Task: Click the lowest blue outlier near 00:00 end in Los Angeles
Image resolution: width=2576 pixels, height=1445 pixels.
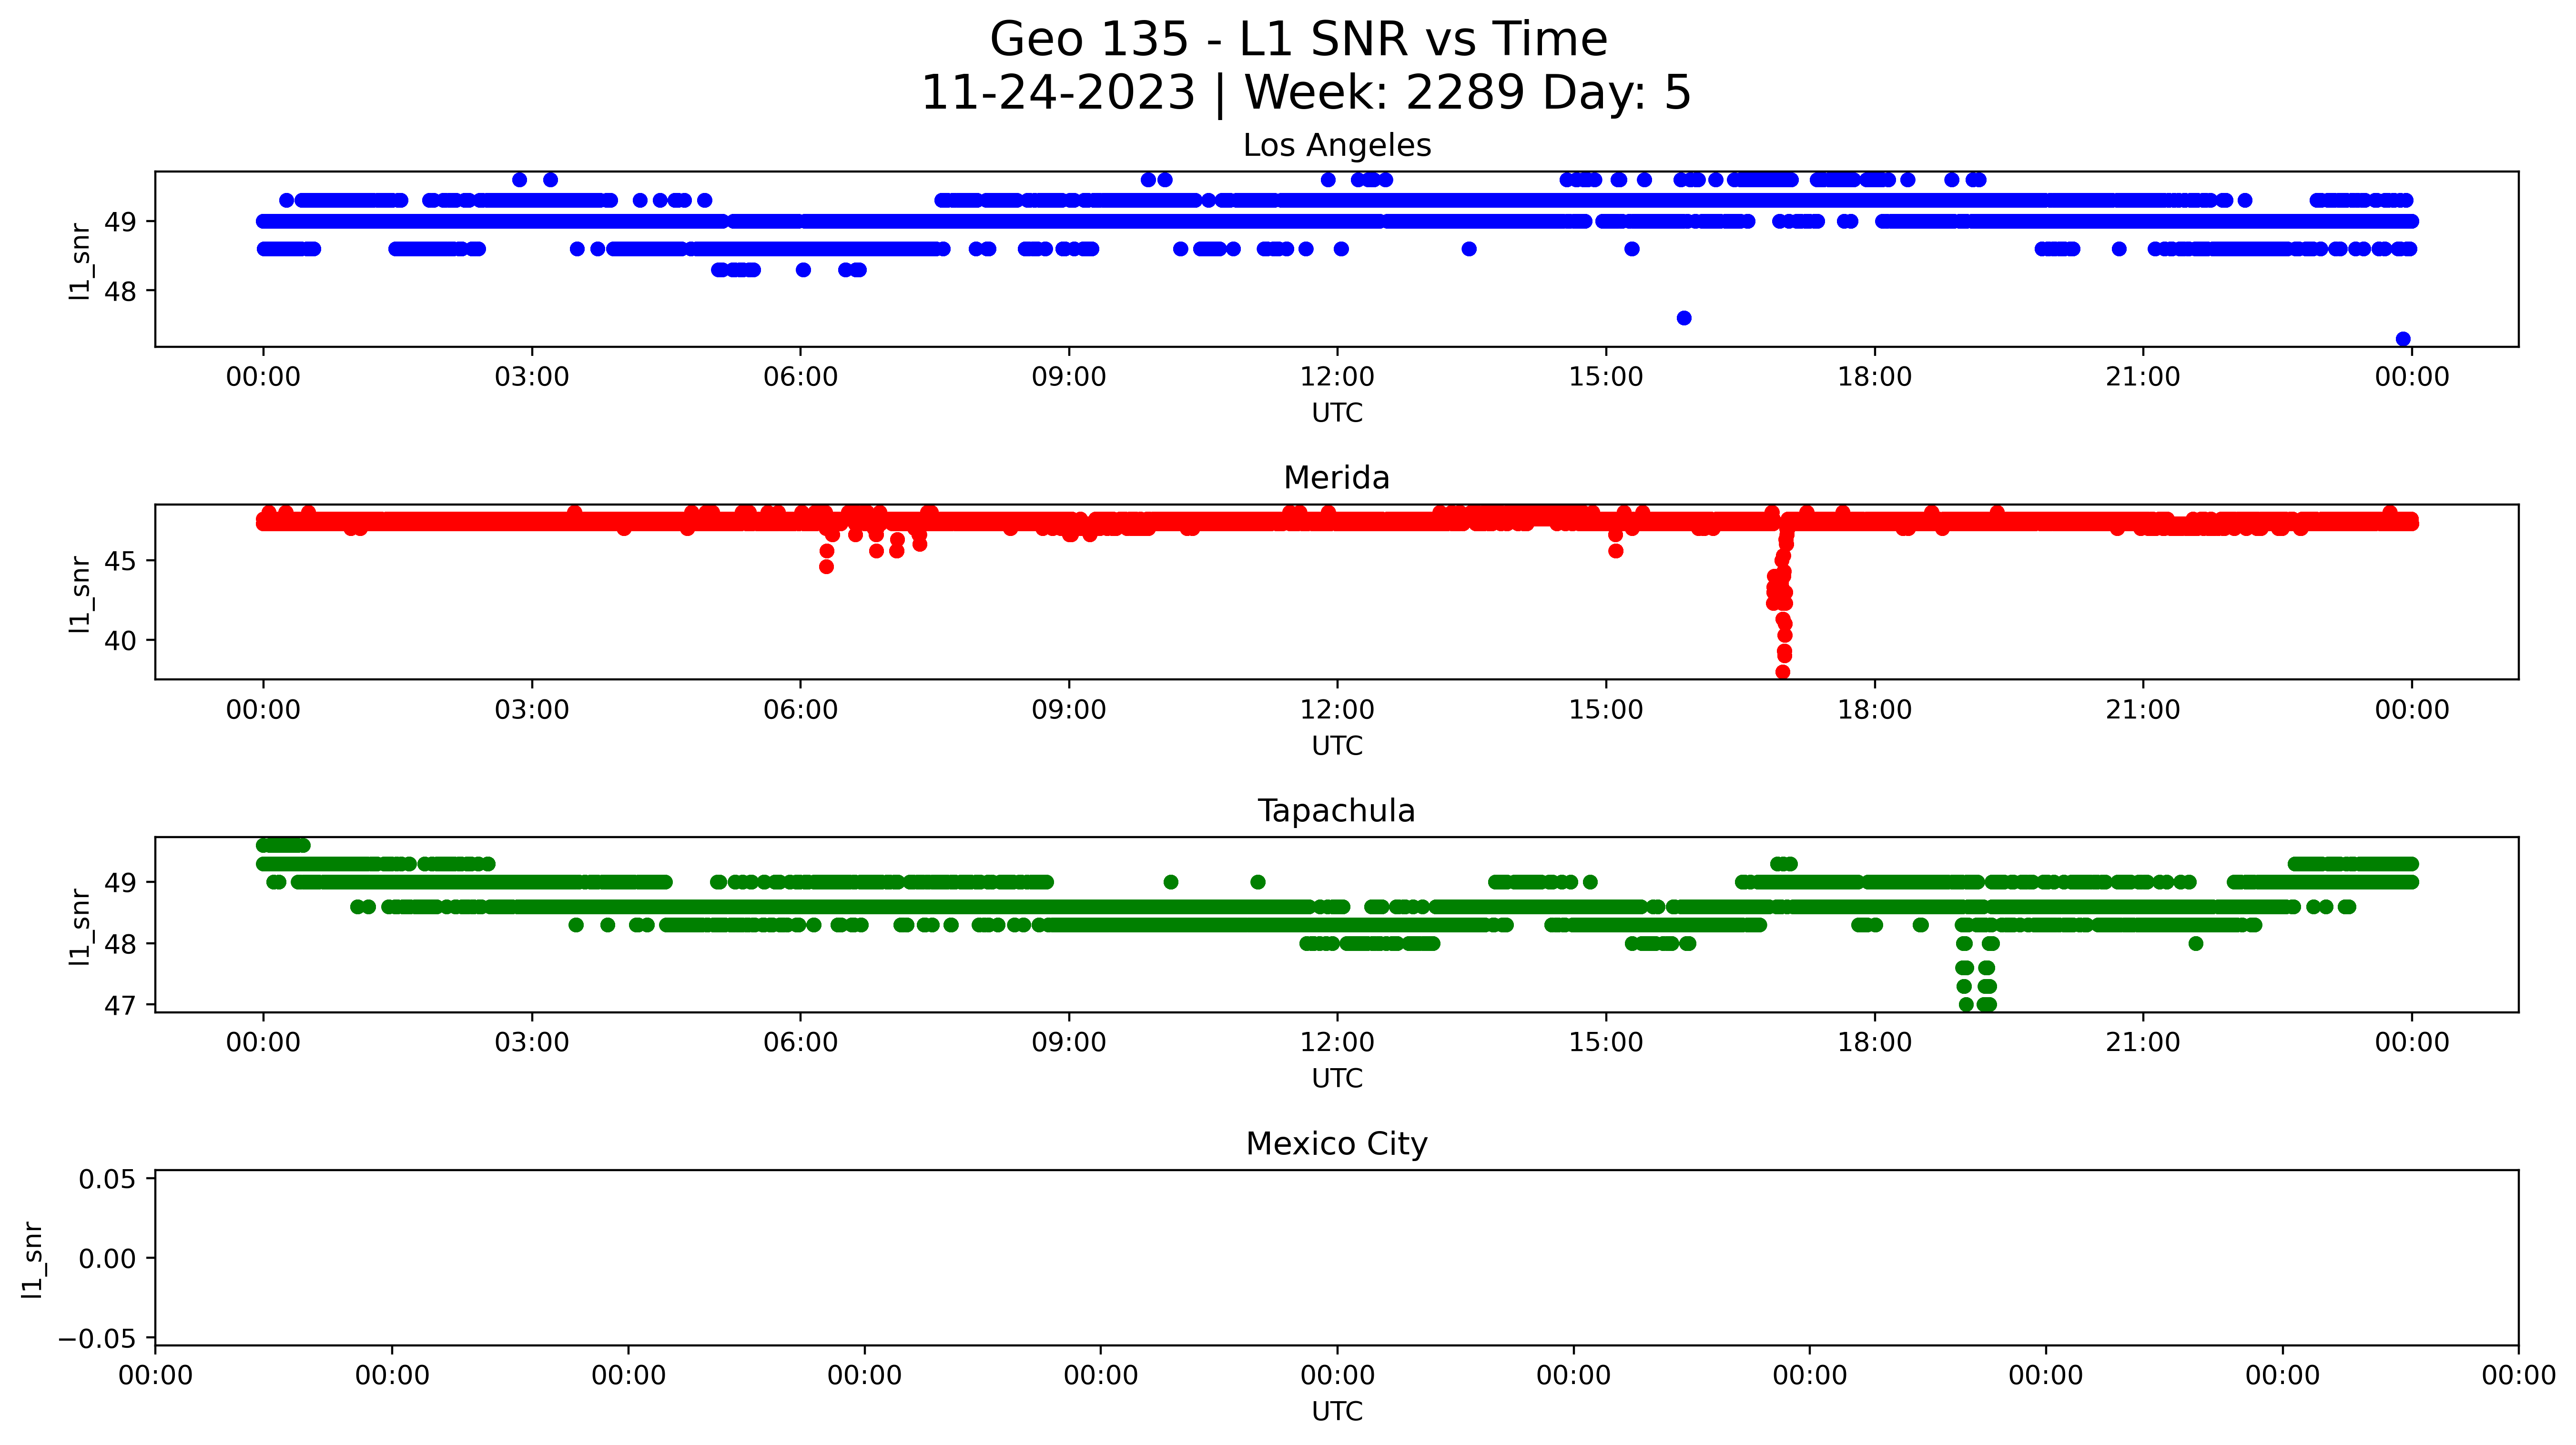Action: coord(2403,339)
